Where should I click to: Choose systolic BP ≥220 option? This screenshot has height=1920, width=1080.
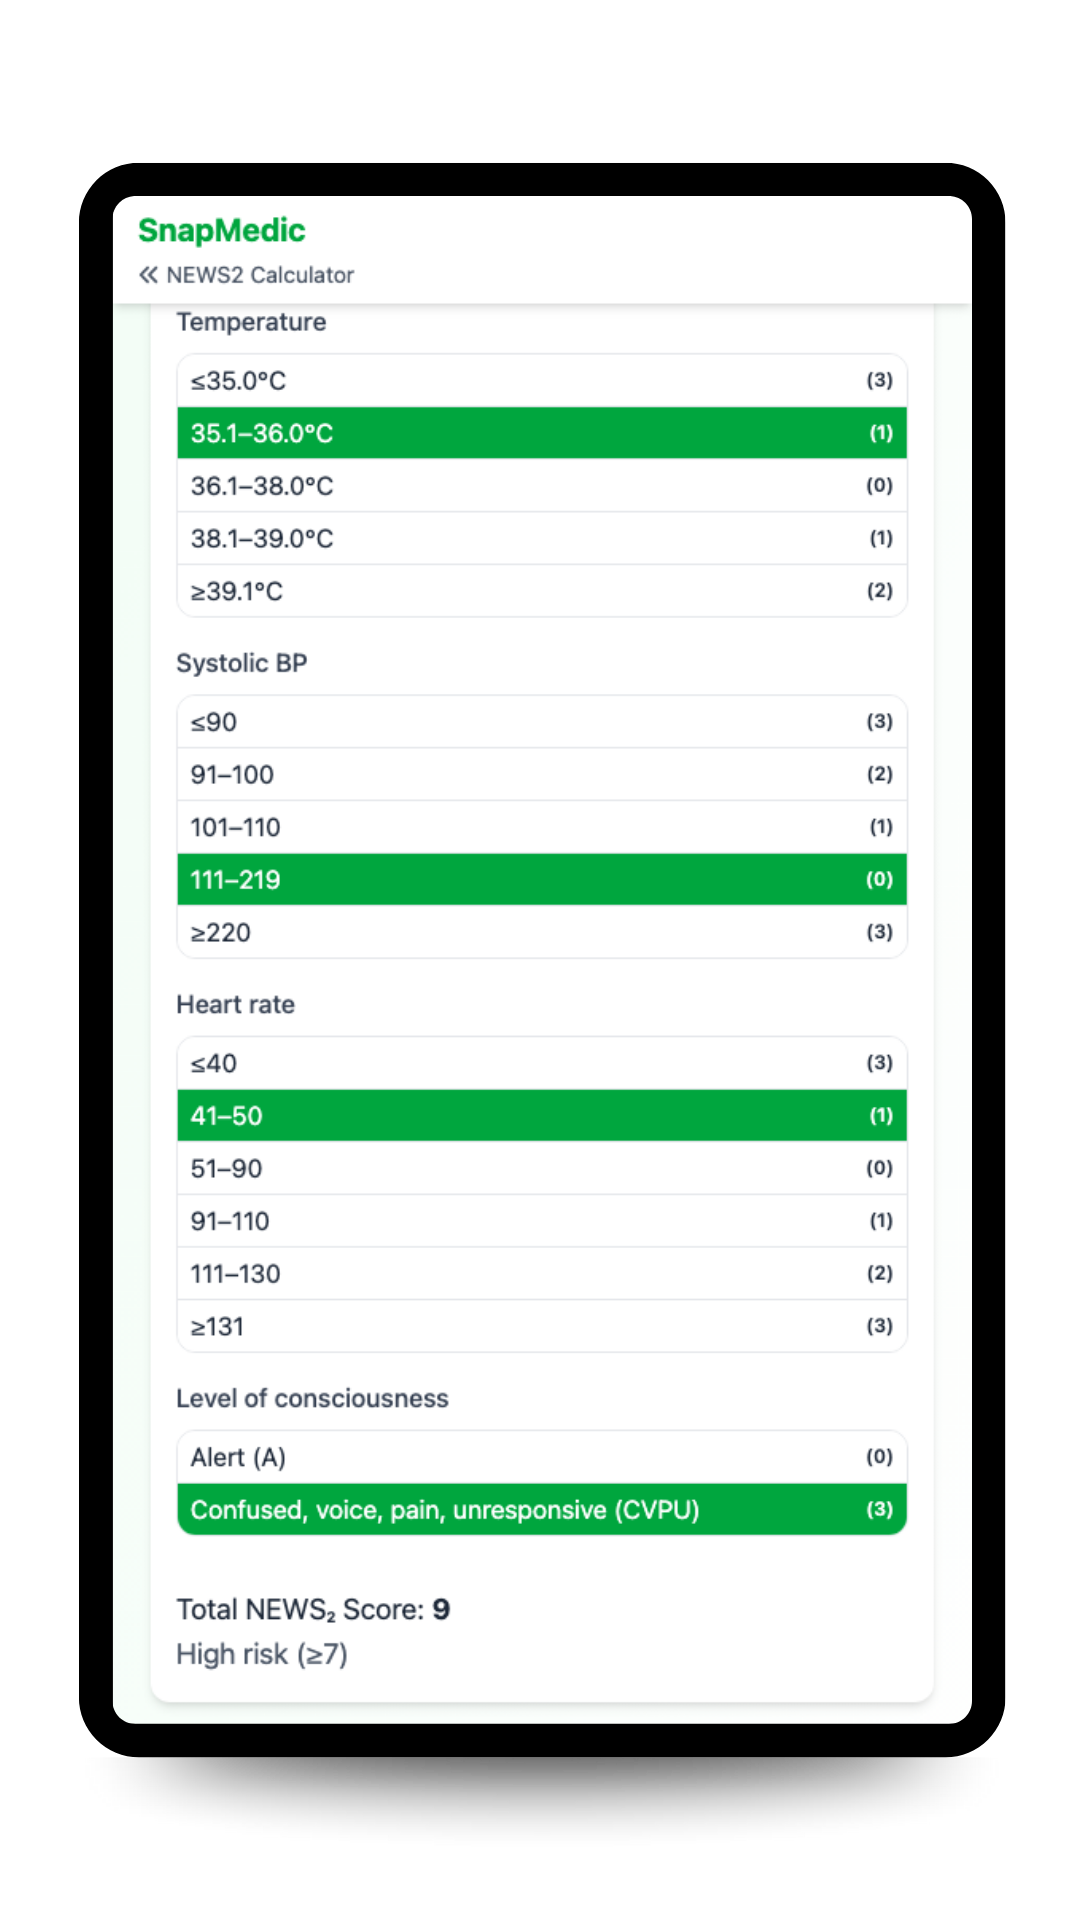pyautogui.click(x=541, y=932)
